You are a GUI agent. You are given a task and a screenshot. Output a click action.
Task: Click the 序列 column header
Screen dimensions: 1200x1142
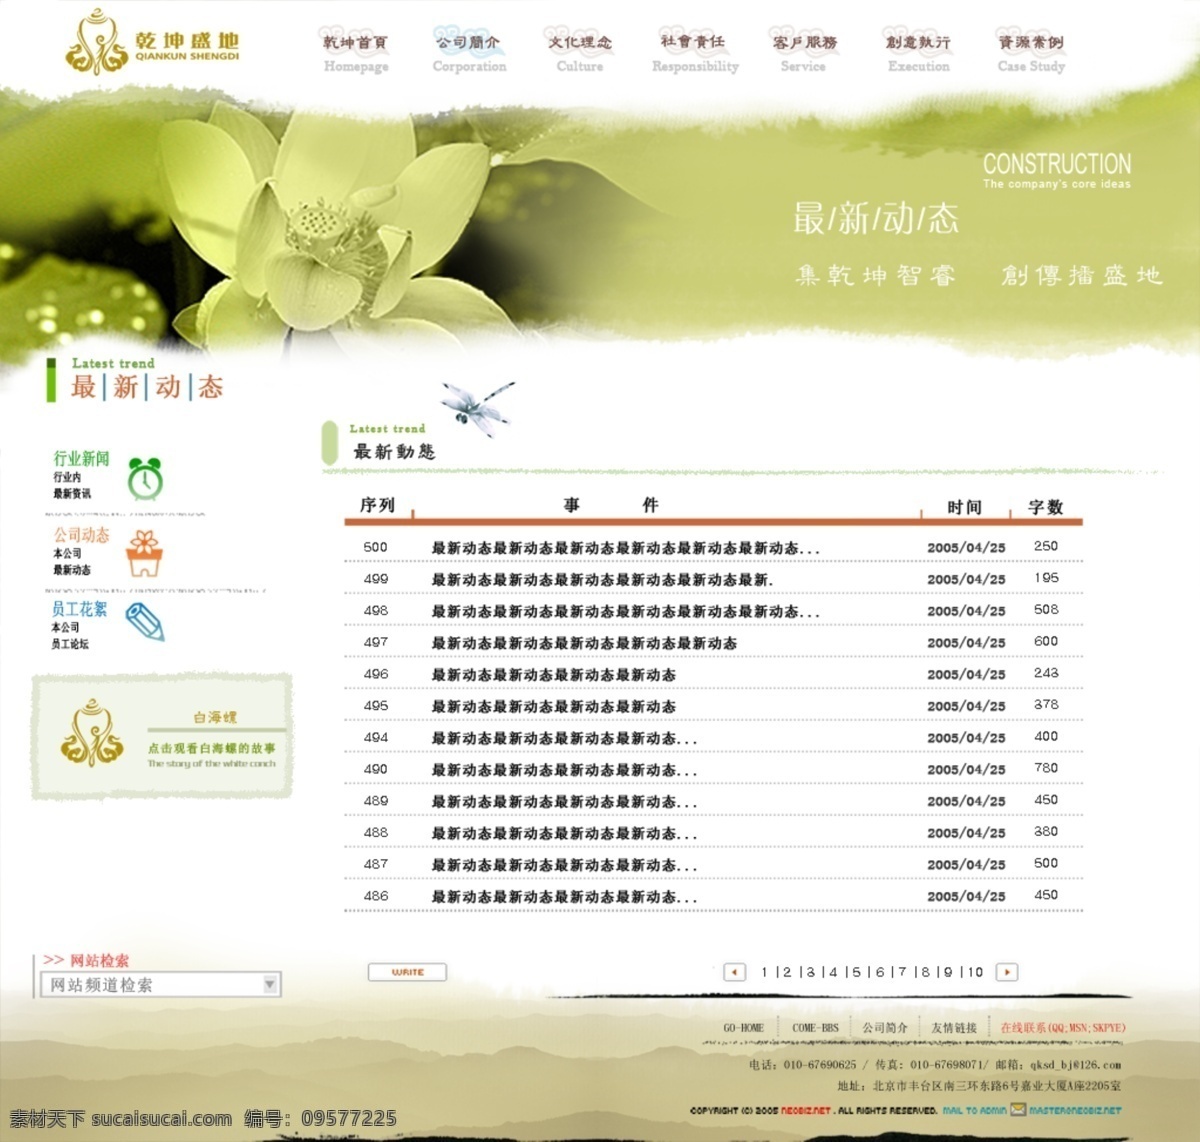[x=378, y=505]
